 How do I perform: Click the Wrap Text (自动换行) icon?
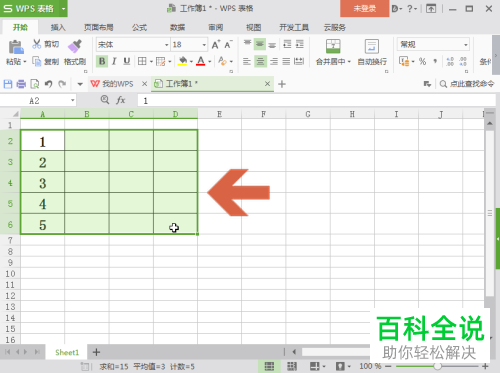[372, 46]
